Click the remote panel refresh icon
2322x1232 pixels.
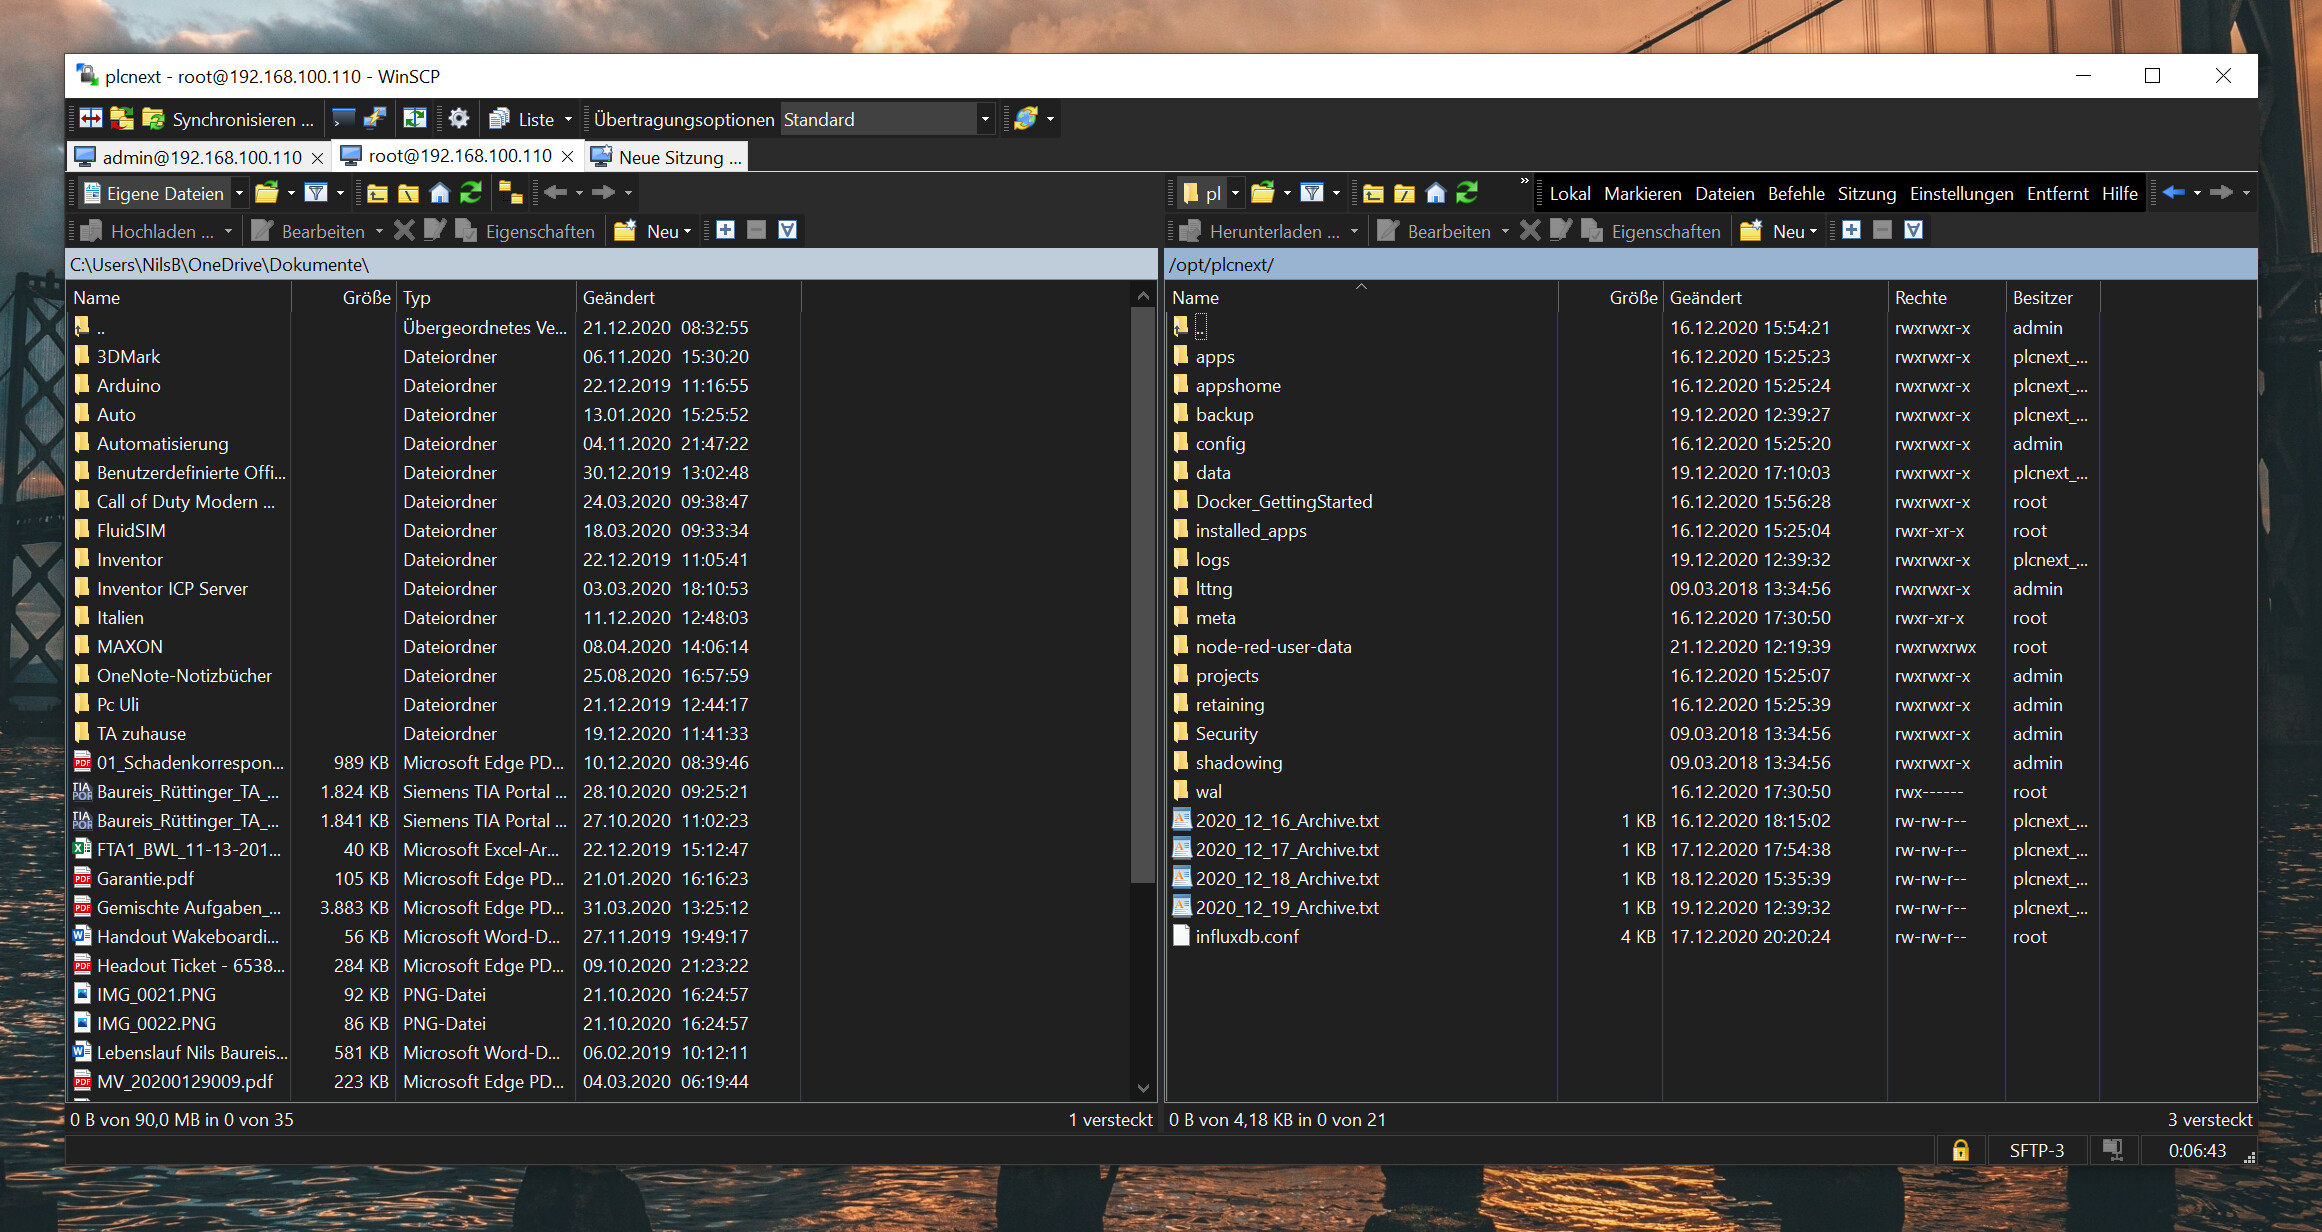click(1467, 193)
